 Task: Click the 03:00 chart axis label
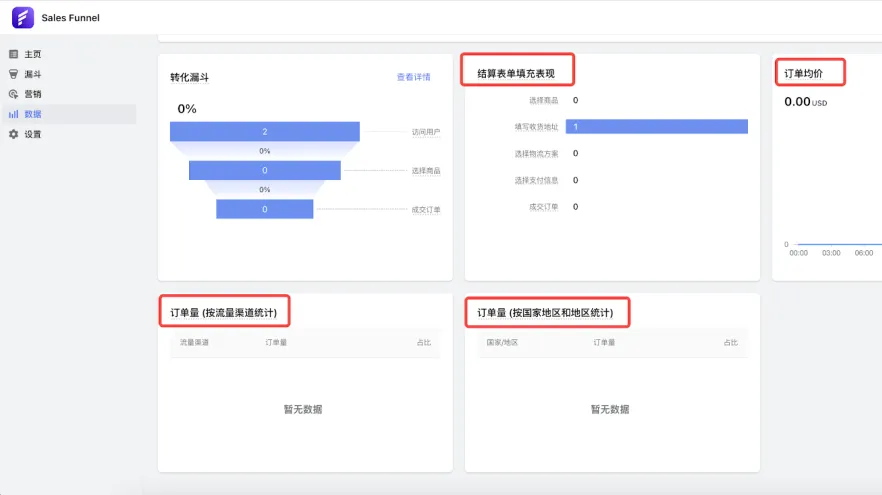pyautogui.click(x=831, y=253)
